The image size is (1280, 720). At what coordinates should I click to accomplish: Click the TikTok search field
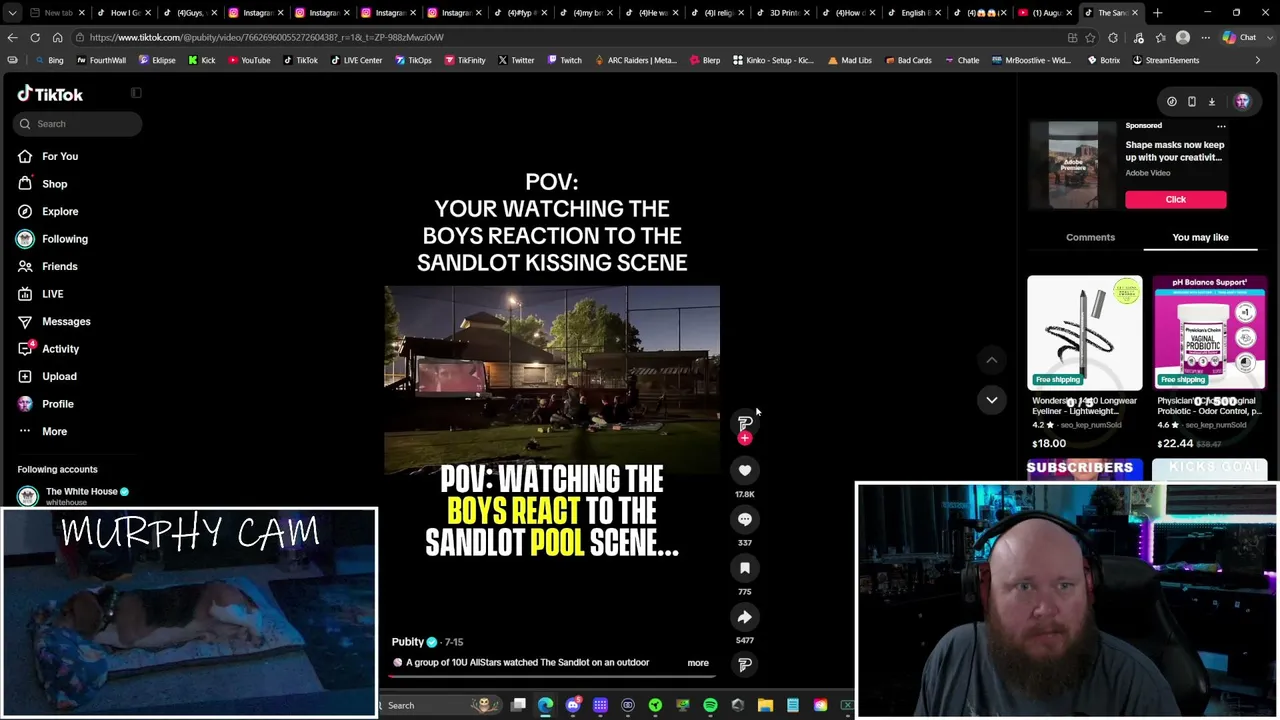(x=79, y=124)
